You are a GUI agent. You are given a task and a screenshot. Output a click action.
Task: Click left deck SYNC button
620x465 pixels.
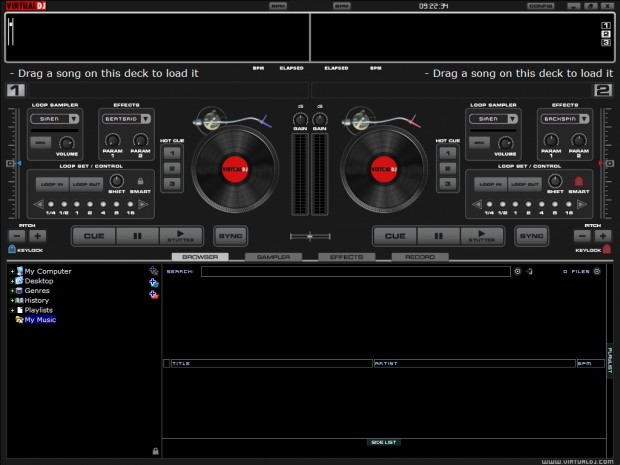[x=231, y=236]
